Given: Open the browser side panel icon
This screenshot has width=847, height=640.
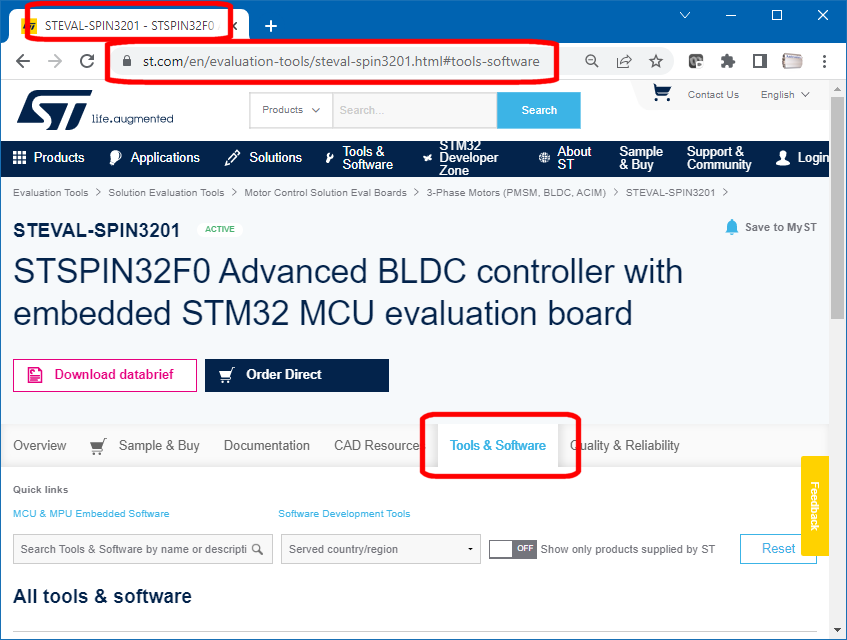Looking at the screenshot, I should click(x=760, y=61).
